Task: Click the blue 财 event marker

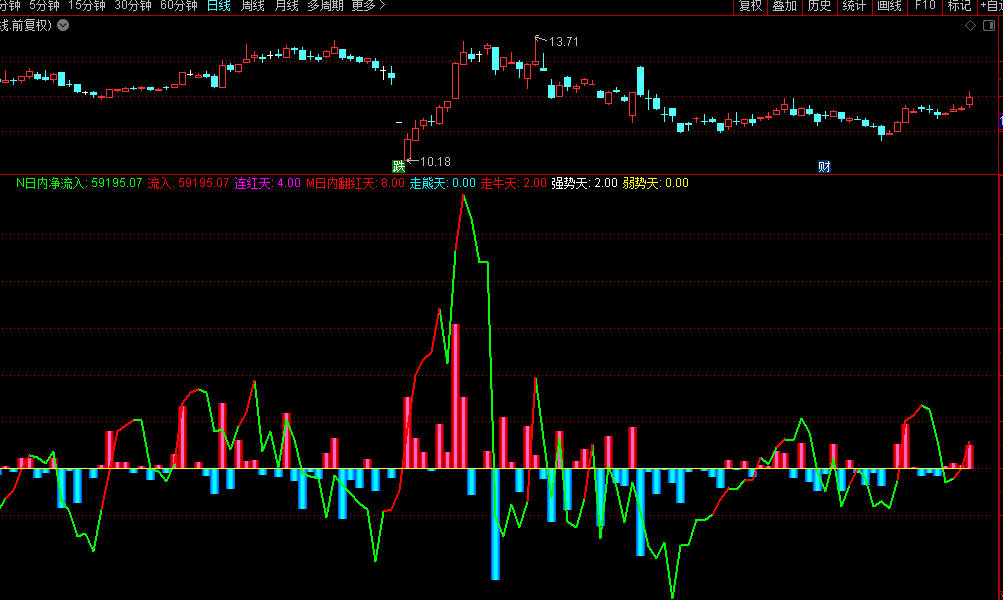Action: 824,166
